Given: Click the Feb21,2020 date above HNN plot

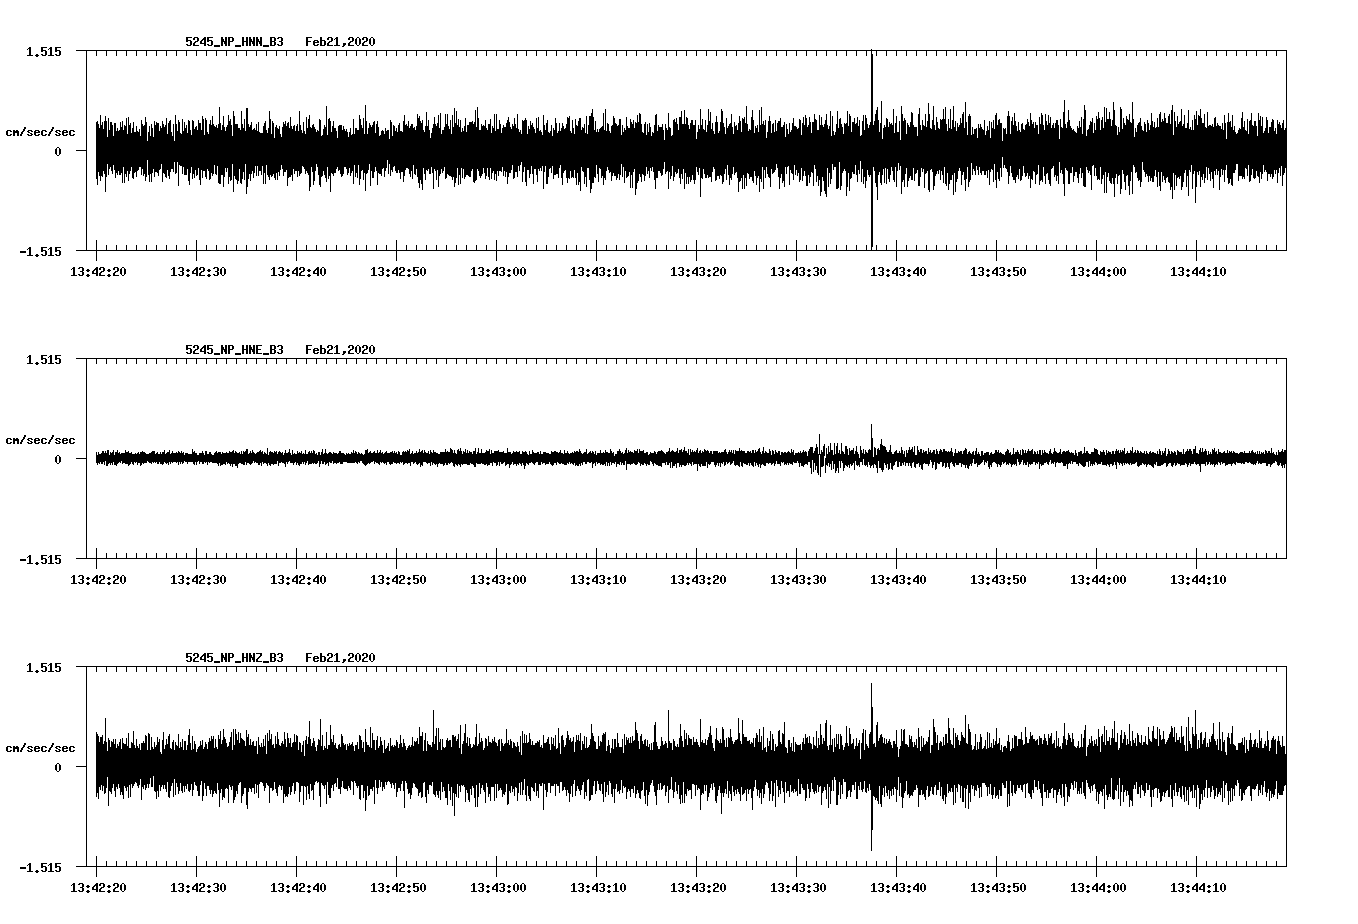Looking at the screenshot, I should coord(340,42).
